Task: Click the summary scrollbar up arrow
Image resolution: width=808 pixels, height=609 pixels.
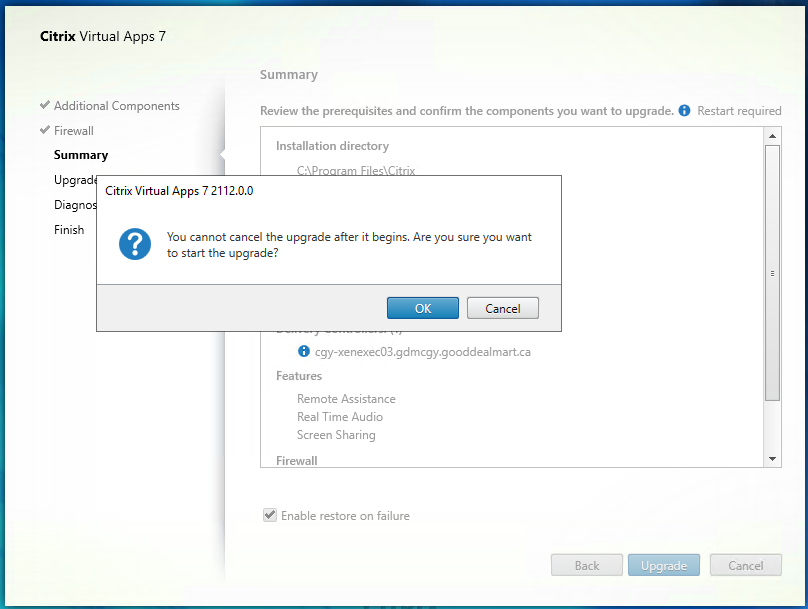Action: tap(772, 136)
